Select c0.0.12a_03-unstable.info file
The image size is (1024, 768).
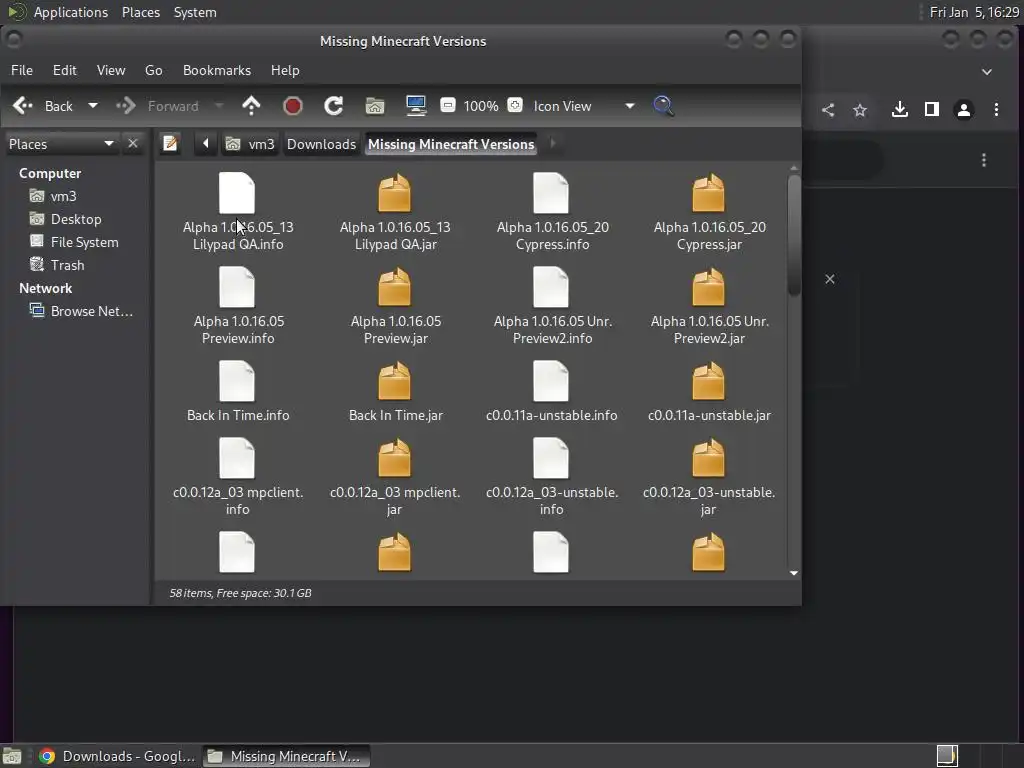[552, 477]
